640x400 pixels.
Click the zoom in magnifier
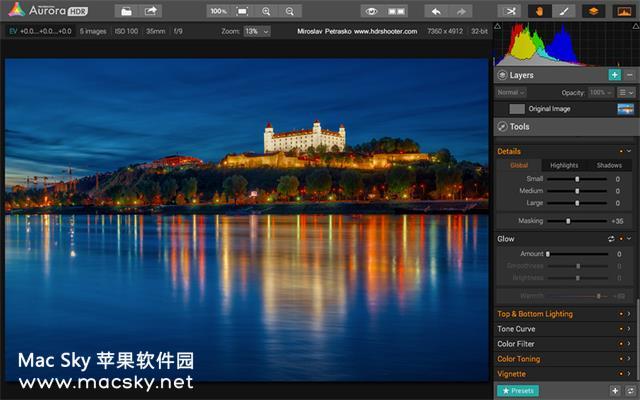tap(266, 11)
